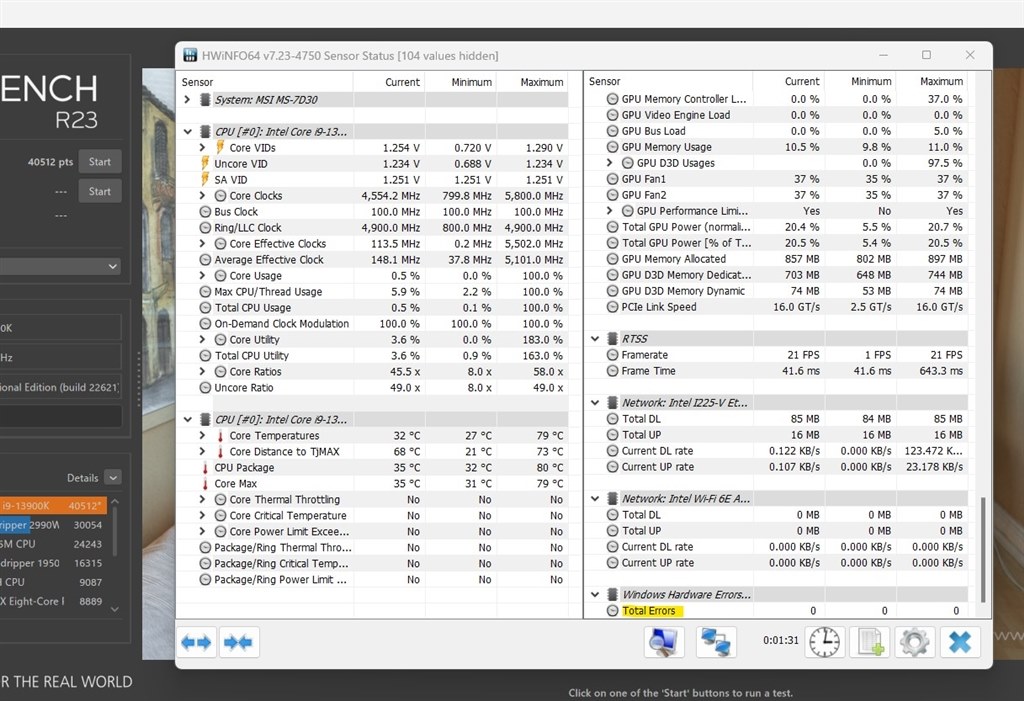This screenshot has width=1024, height=701.
Task: Click the second Cinebench Start button
Action: tap(100, 191)
